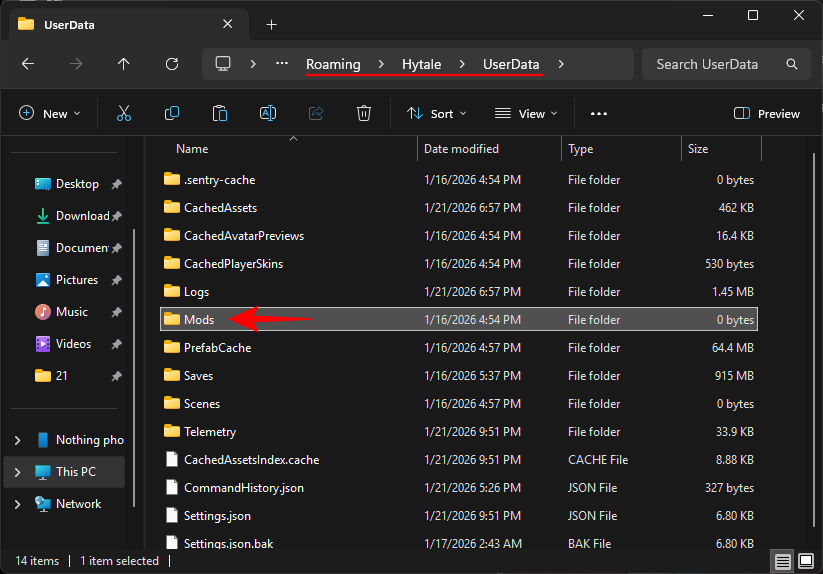Click the Copy icon in toolbar

click(172, 114)
